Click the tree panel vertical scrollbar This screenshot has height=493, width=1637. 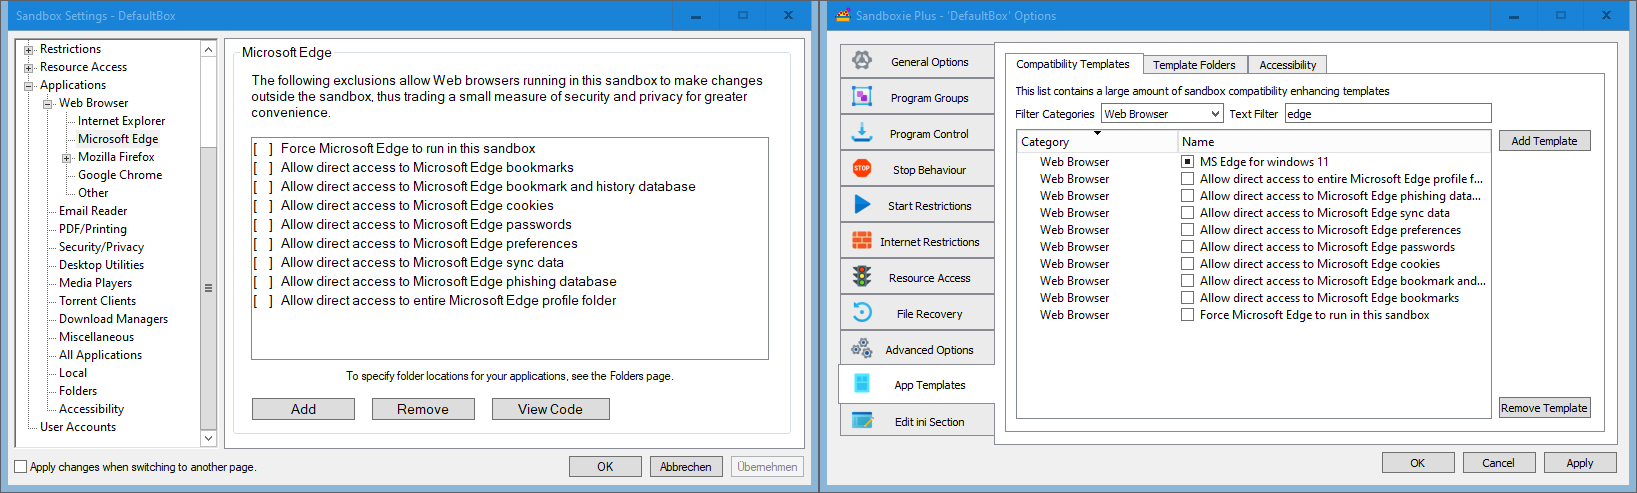(208, 287)
